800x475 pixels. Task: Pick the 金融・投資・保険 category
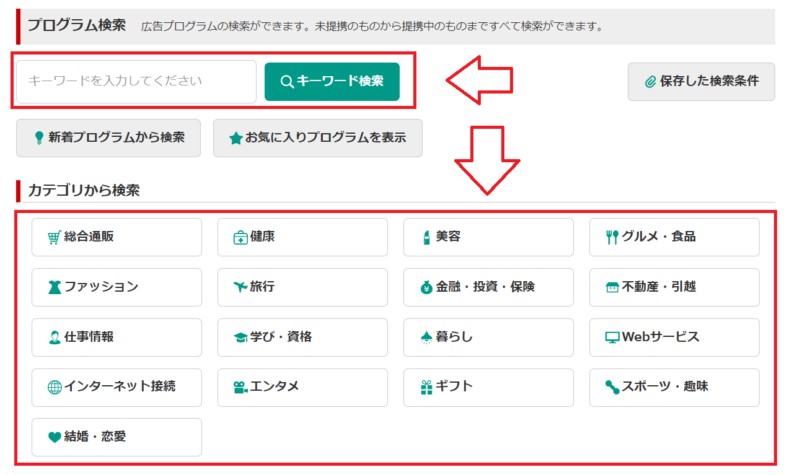(x=488, y=287)
